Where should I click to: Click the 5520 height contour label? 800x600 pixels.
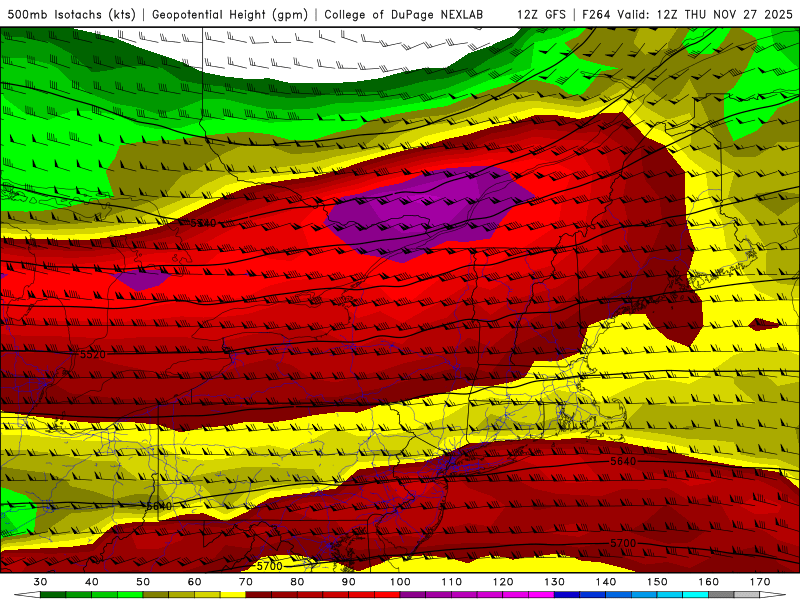(93, 354)
